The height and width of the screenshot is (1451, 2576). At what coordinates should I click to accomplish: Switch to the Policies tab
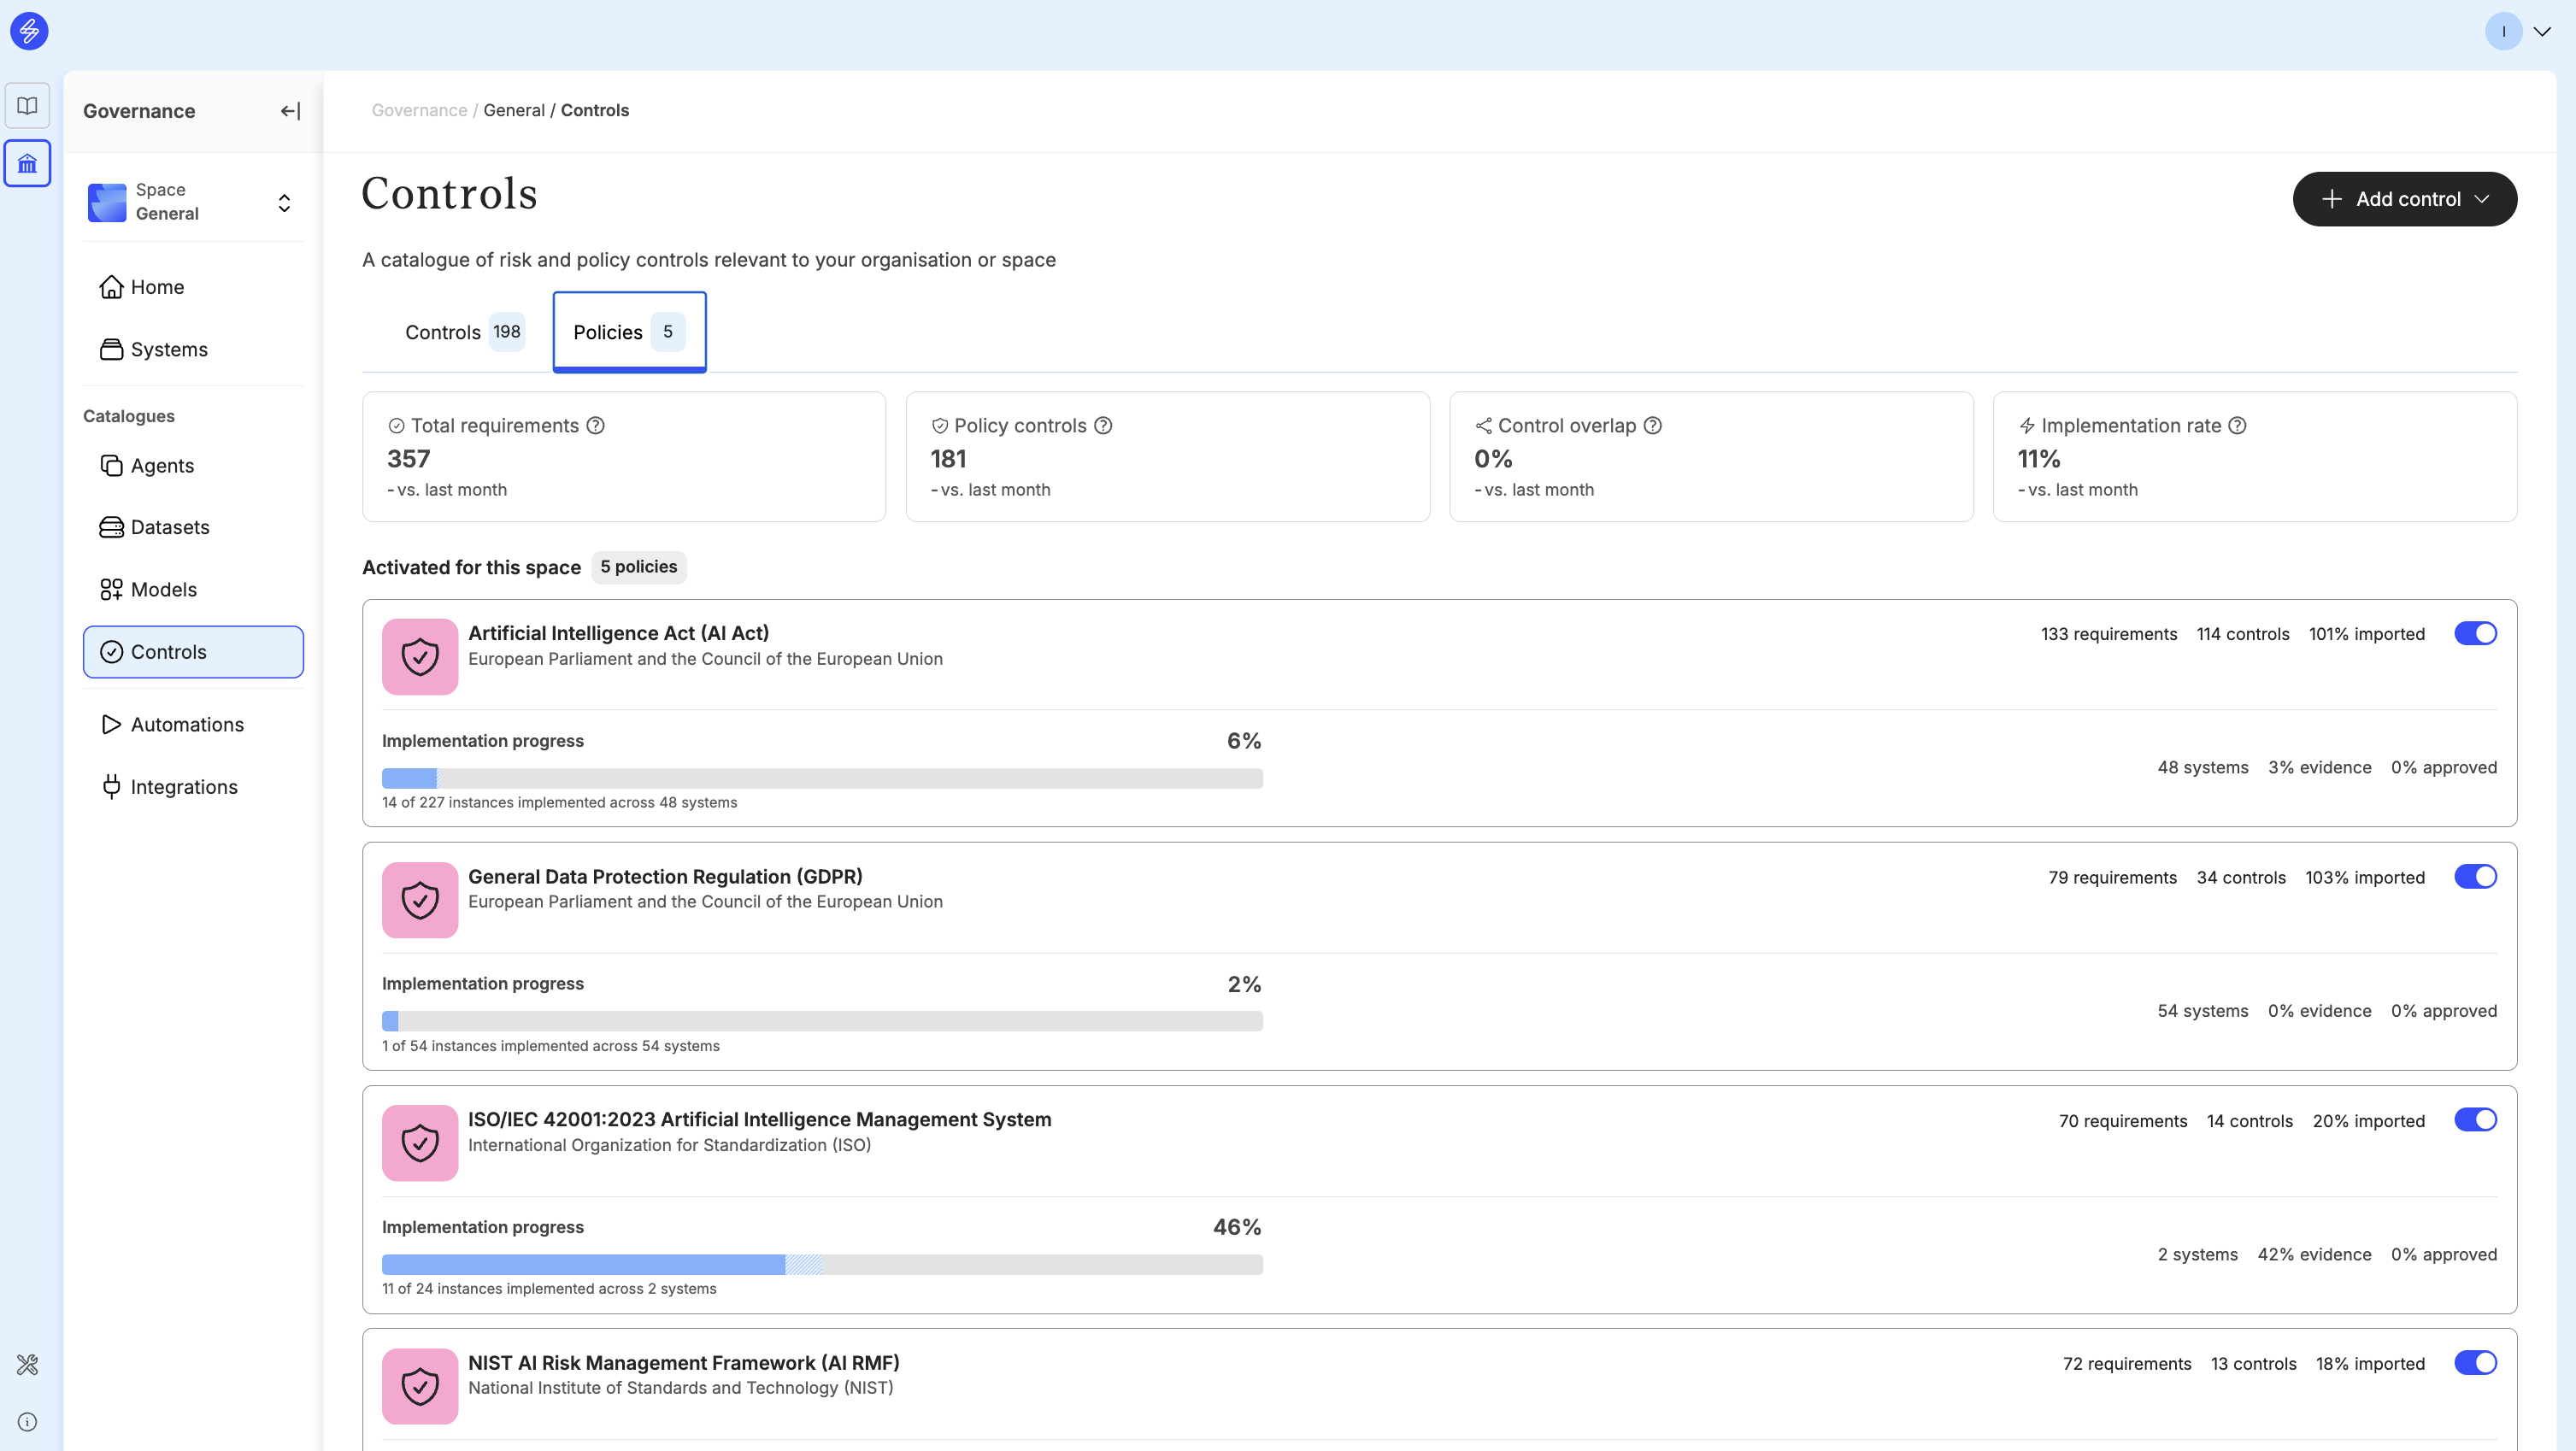629,332
